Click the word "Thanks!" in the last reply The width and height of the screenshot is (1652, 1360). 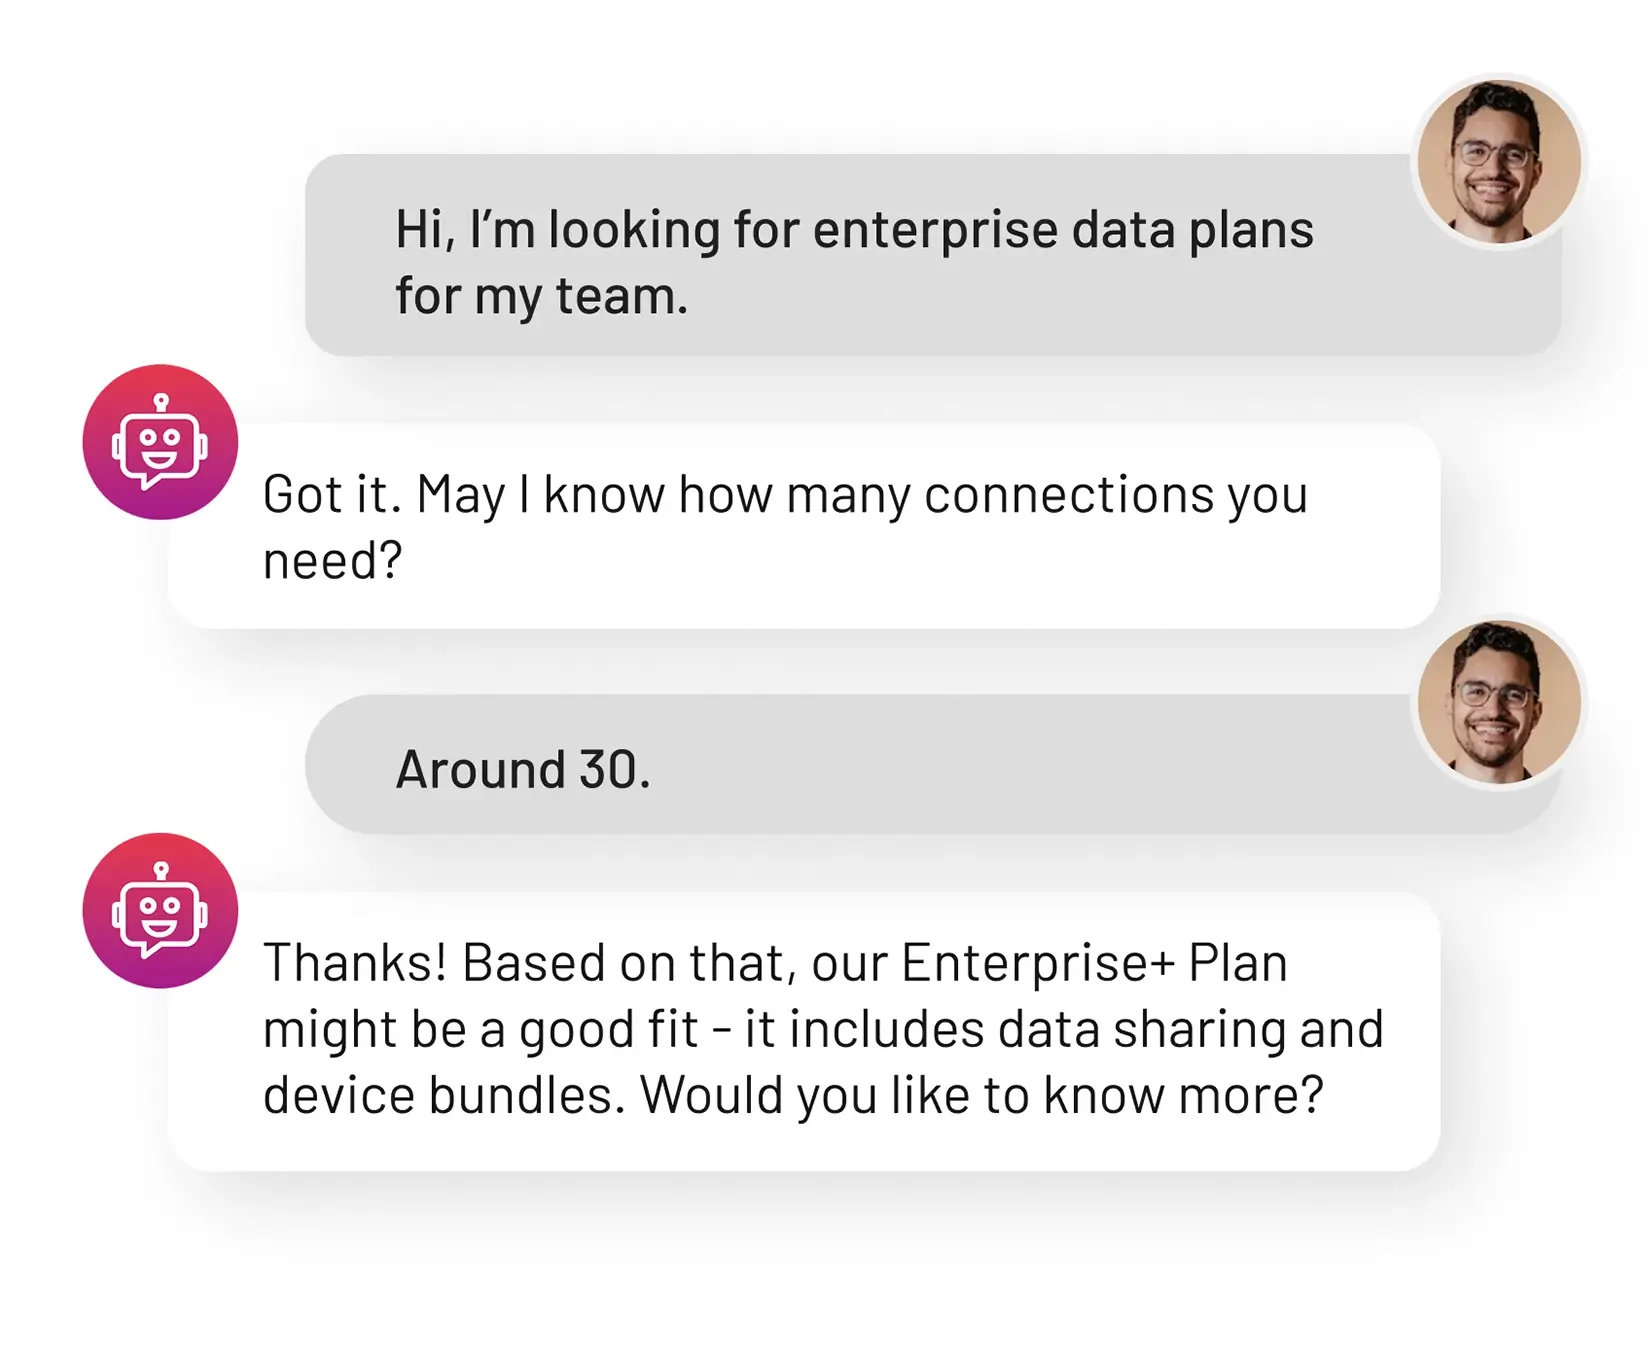pyautogui.click(x=355, y=963)
